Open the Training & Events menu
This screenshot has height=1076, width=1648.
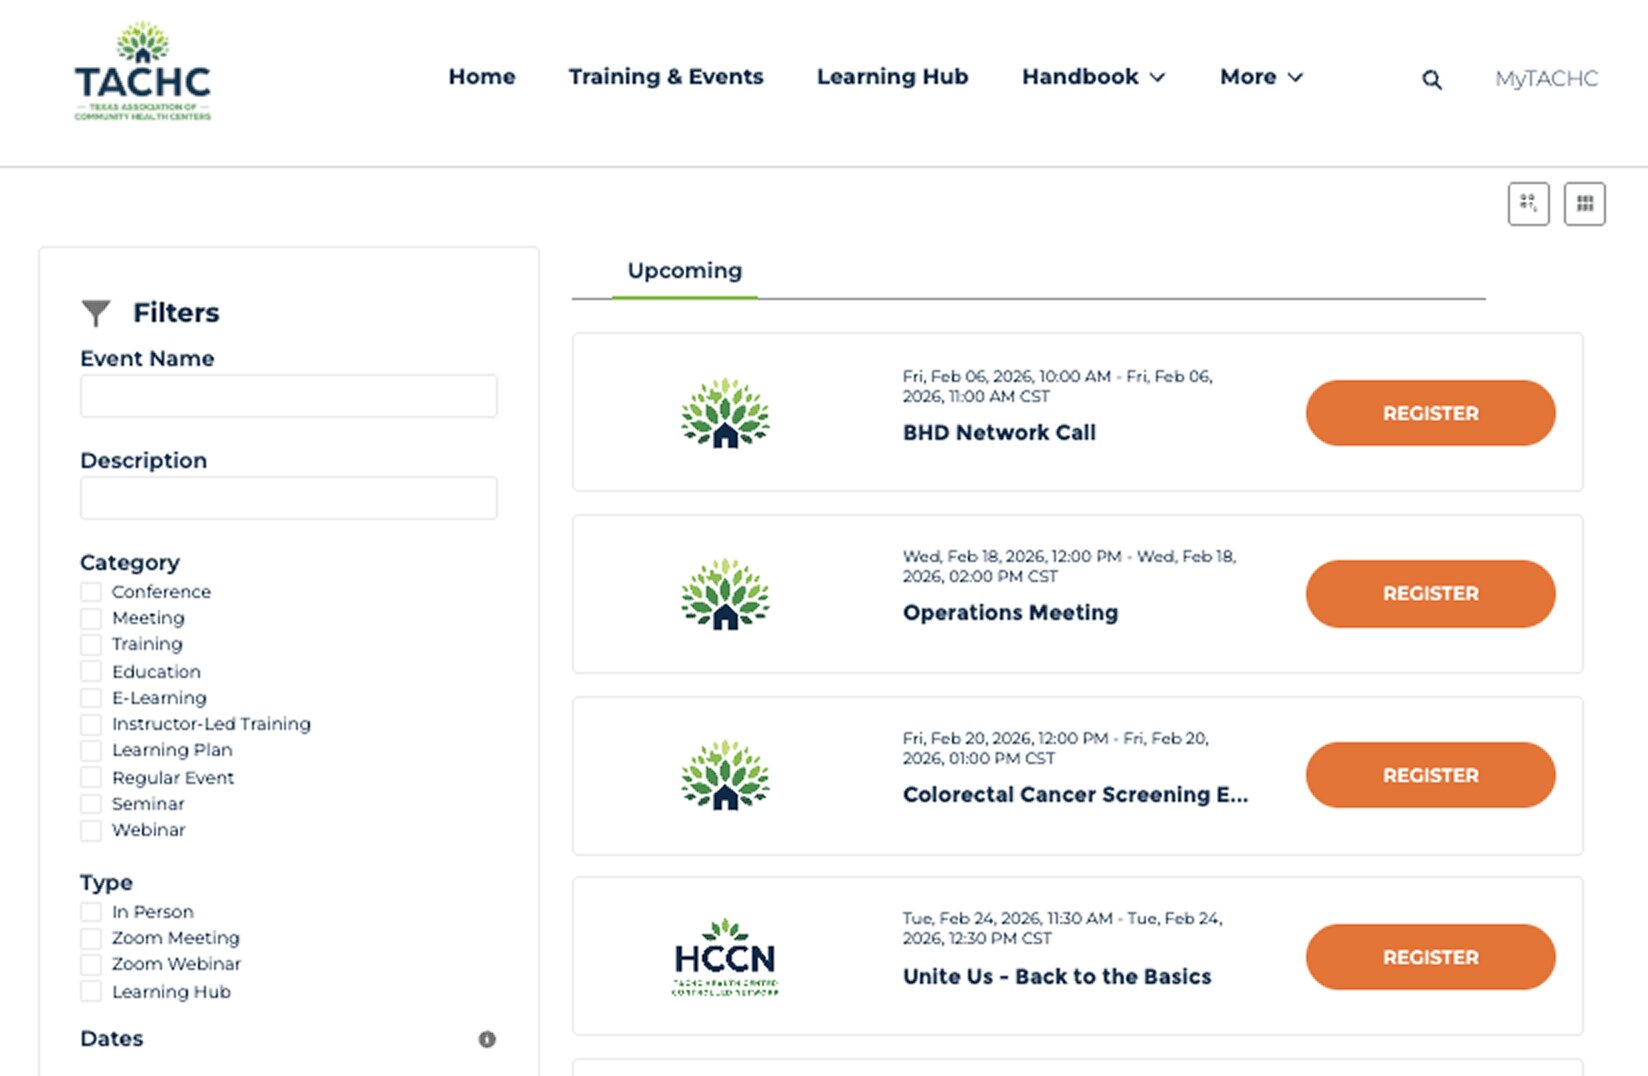click(666, 77)
